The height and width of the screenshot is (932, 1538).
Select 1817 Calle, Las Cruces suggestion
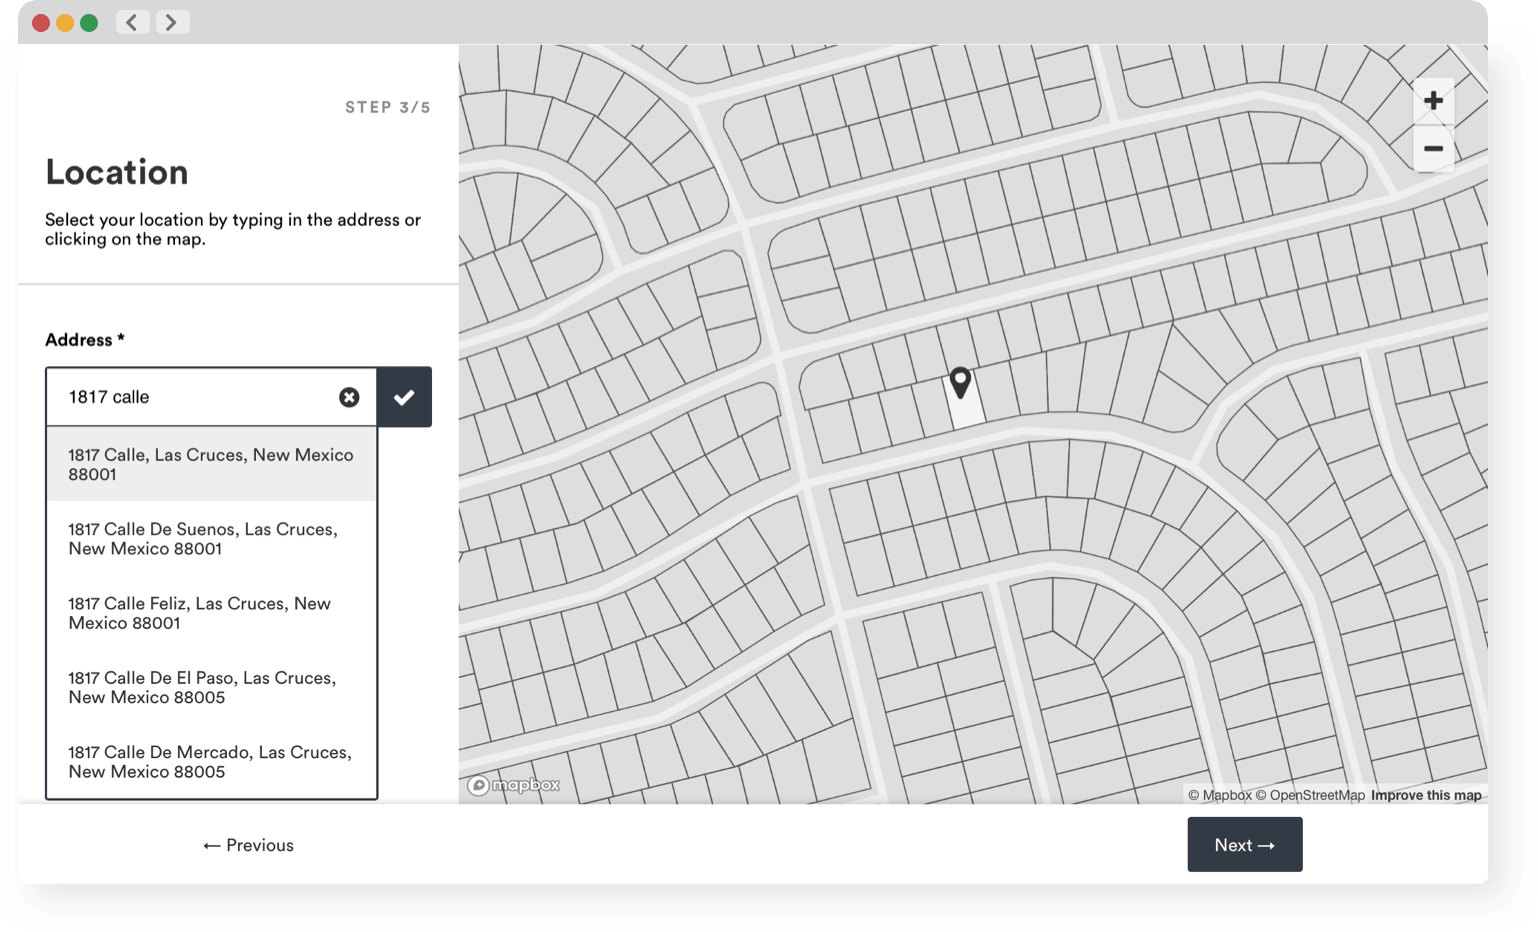click(212, 464)
